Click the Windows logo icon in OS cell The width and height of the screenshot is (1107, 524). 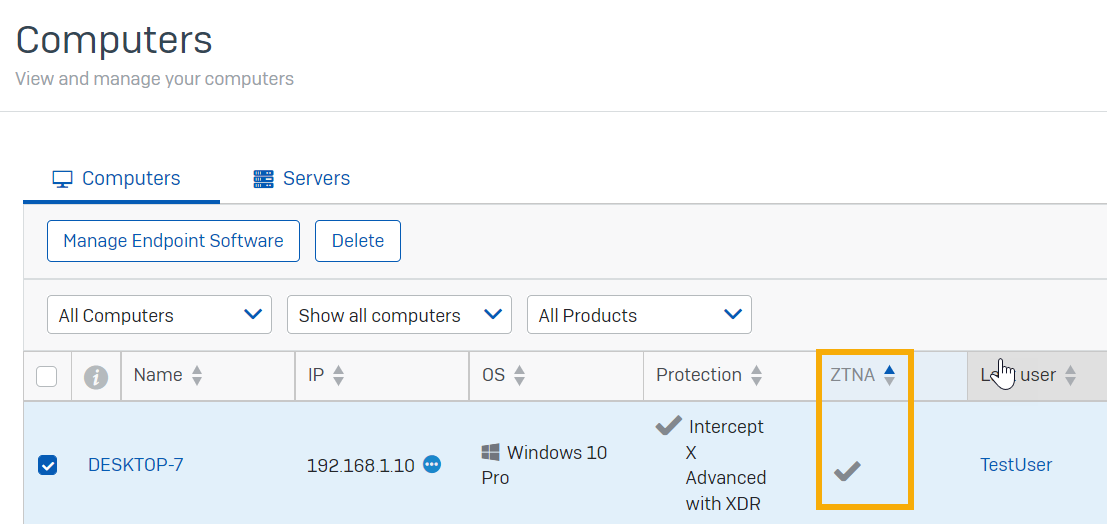point(491,453)
